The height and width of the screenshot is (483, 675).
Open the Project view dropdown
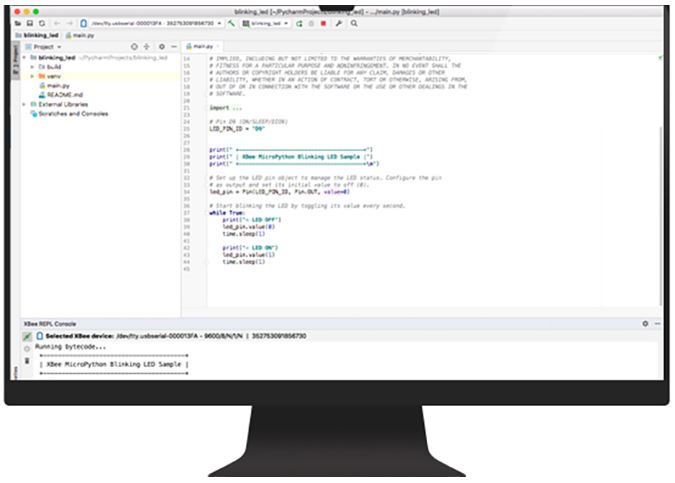click(43, 46)
